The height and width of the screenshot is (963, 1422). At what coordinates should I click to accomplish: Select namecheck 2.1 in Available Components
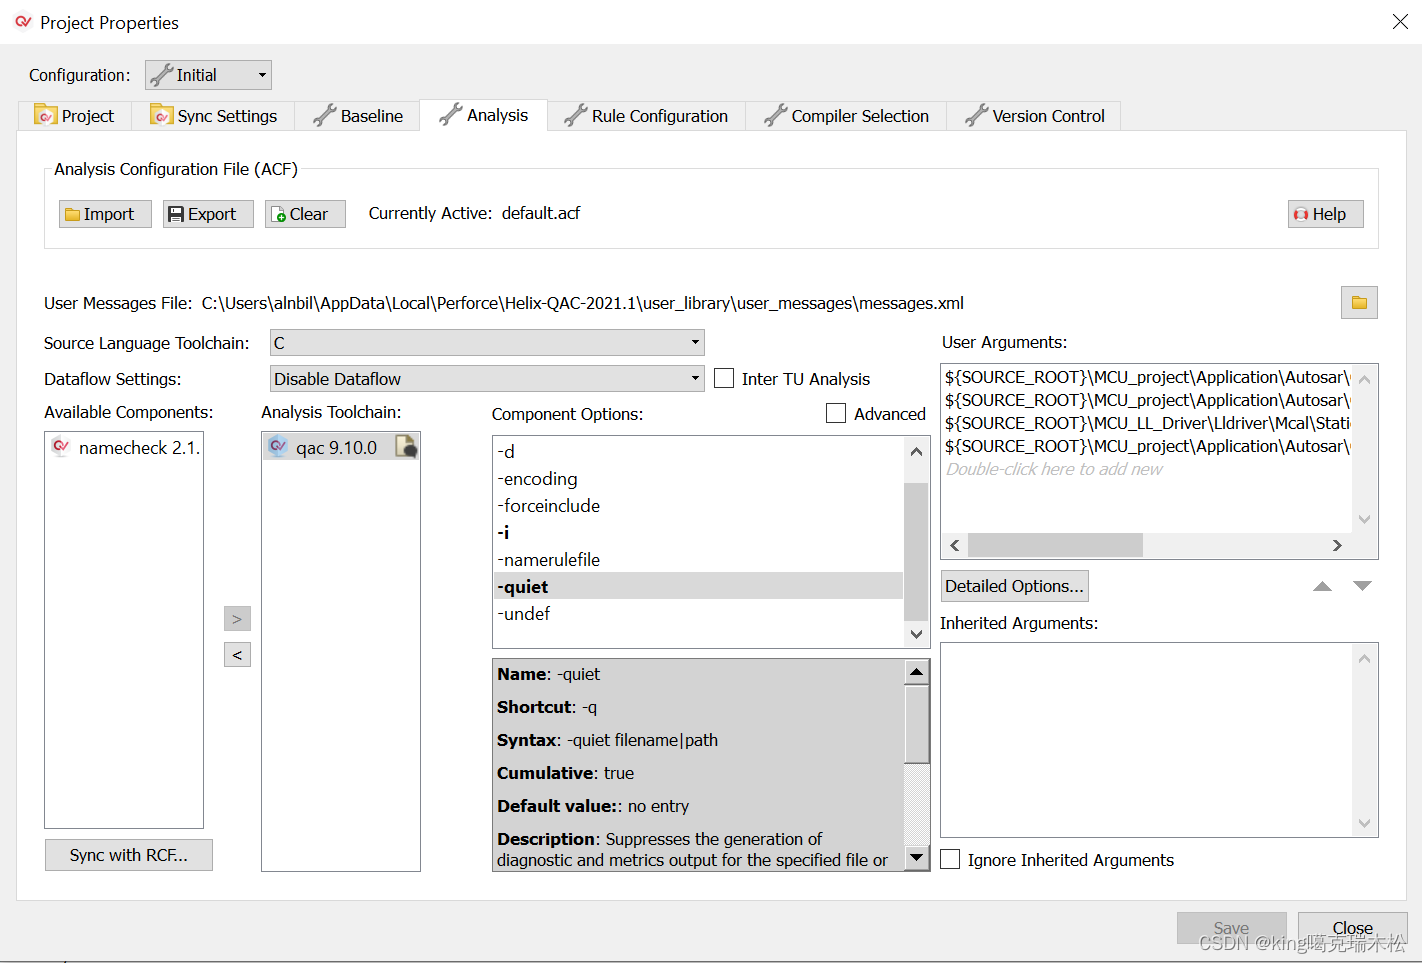coord(124,447)
